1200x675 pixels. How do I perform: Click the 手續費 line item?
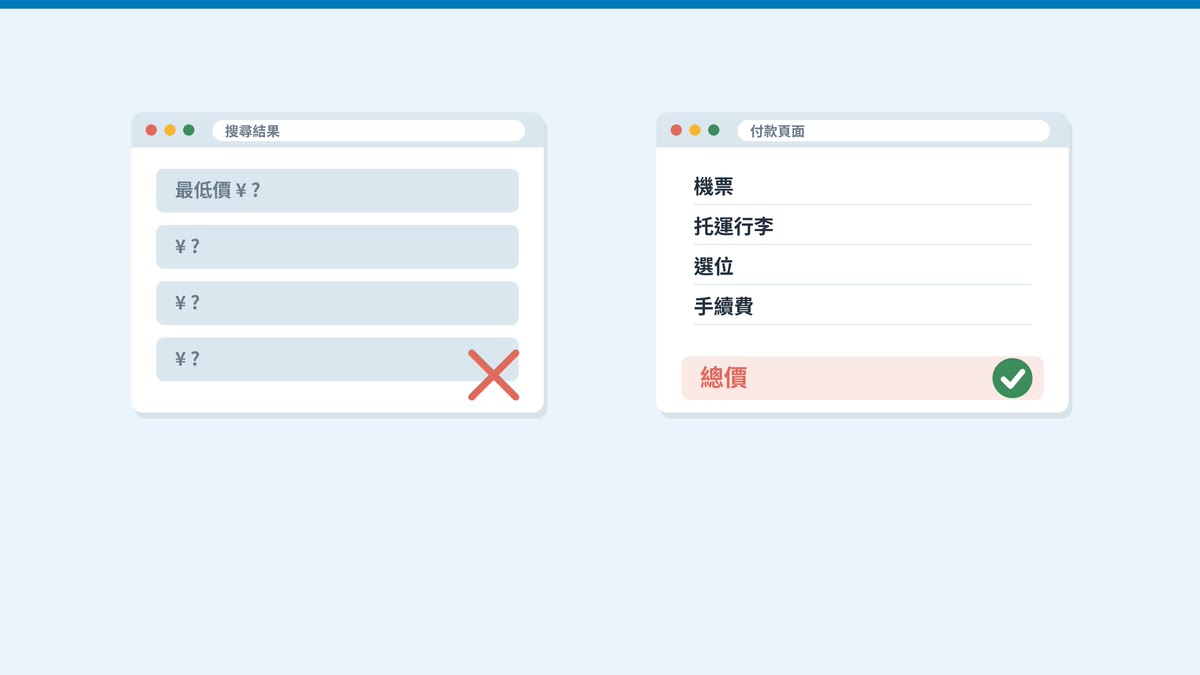(x=862, y=306)
